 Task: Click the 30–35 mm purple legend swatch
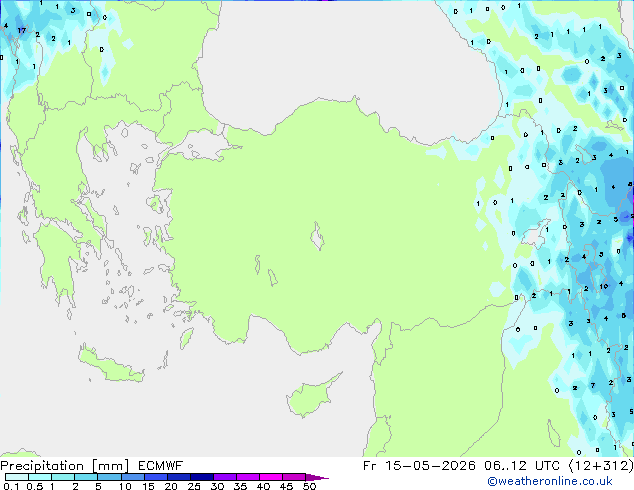pyautogui.click(x=225, y=477)
